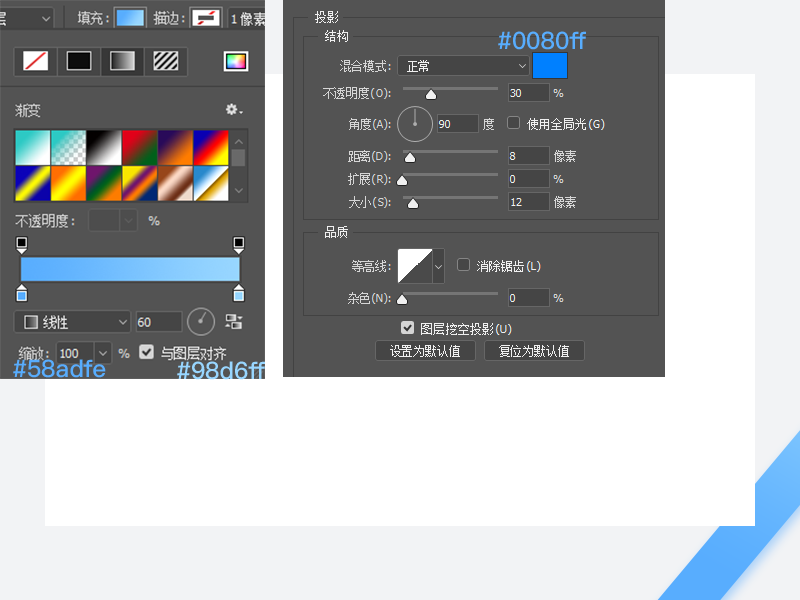Click the size slider handle

pos(413,204)
